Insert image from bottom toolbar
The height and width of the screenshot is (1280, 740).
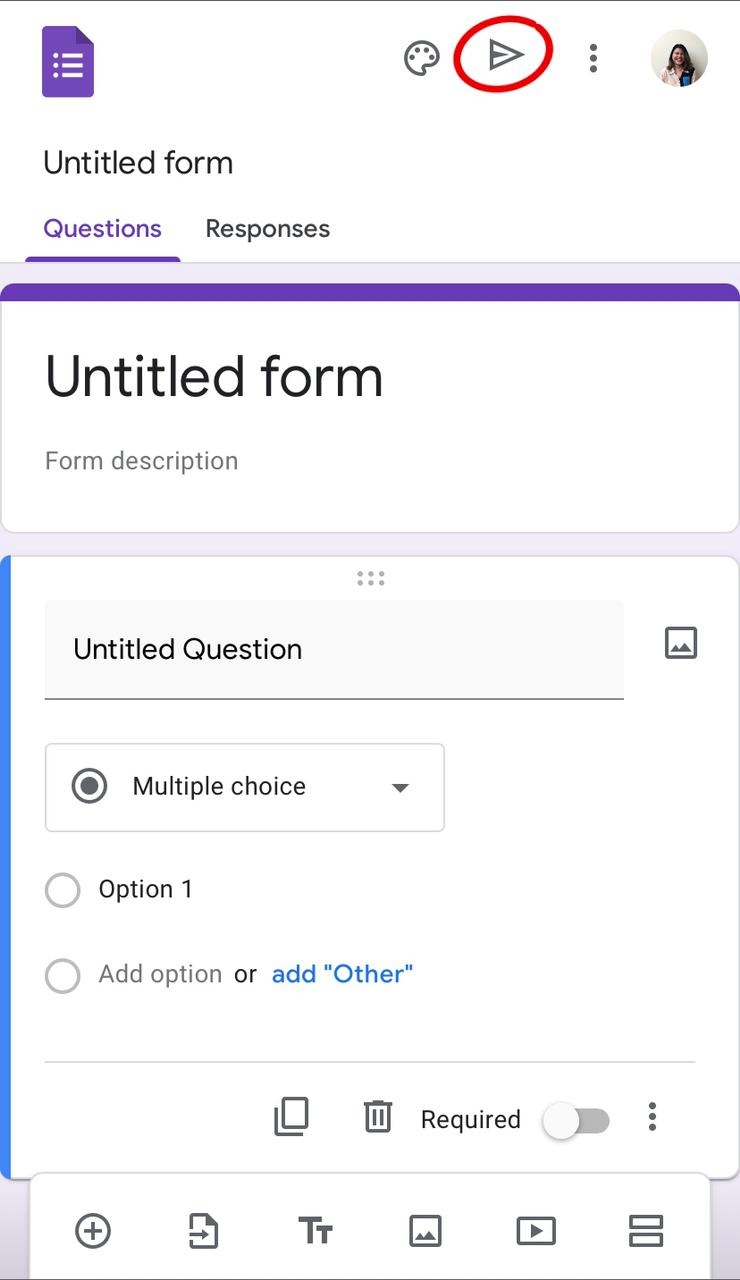(425, 1231)
